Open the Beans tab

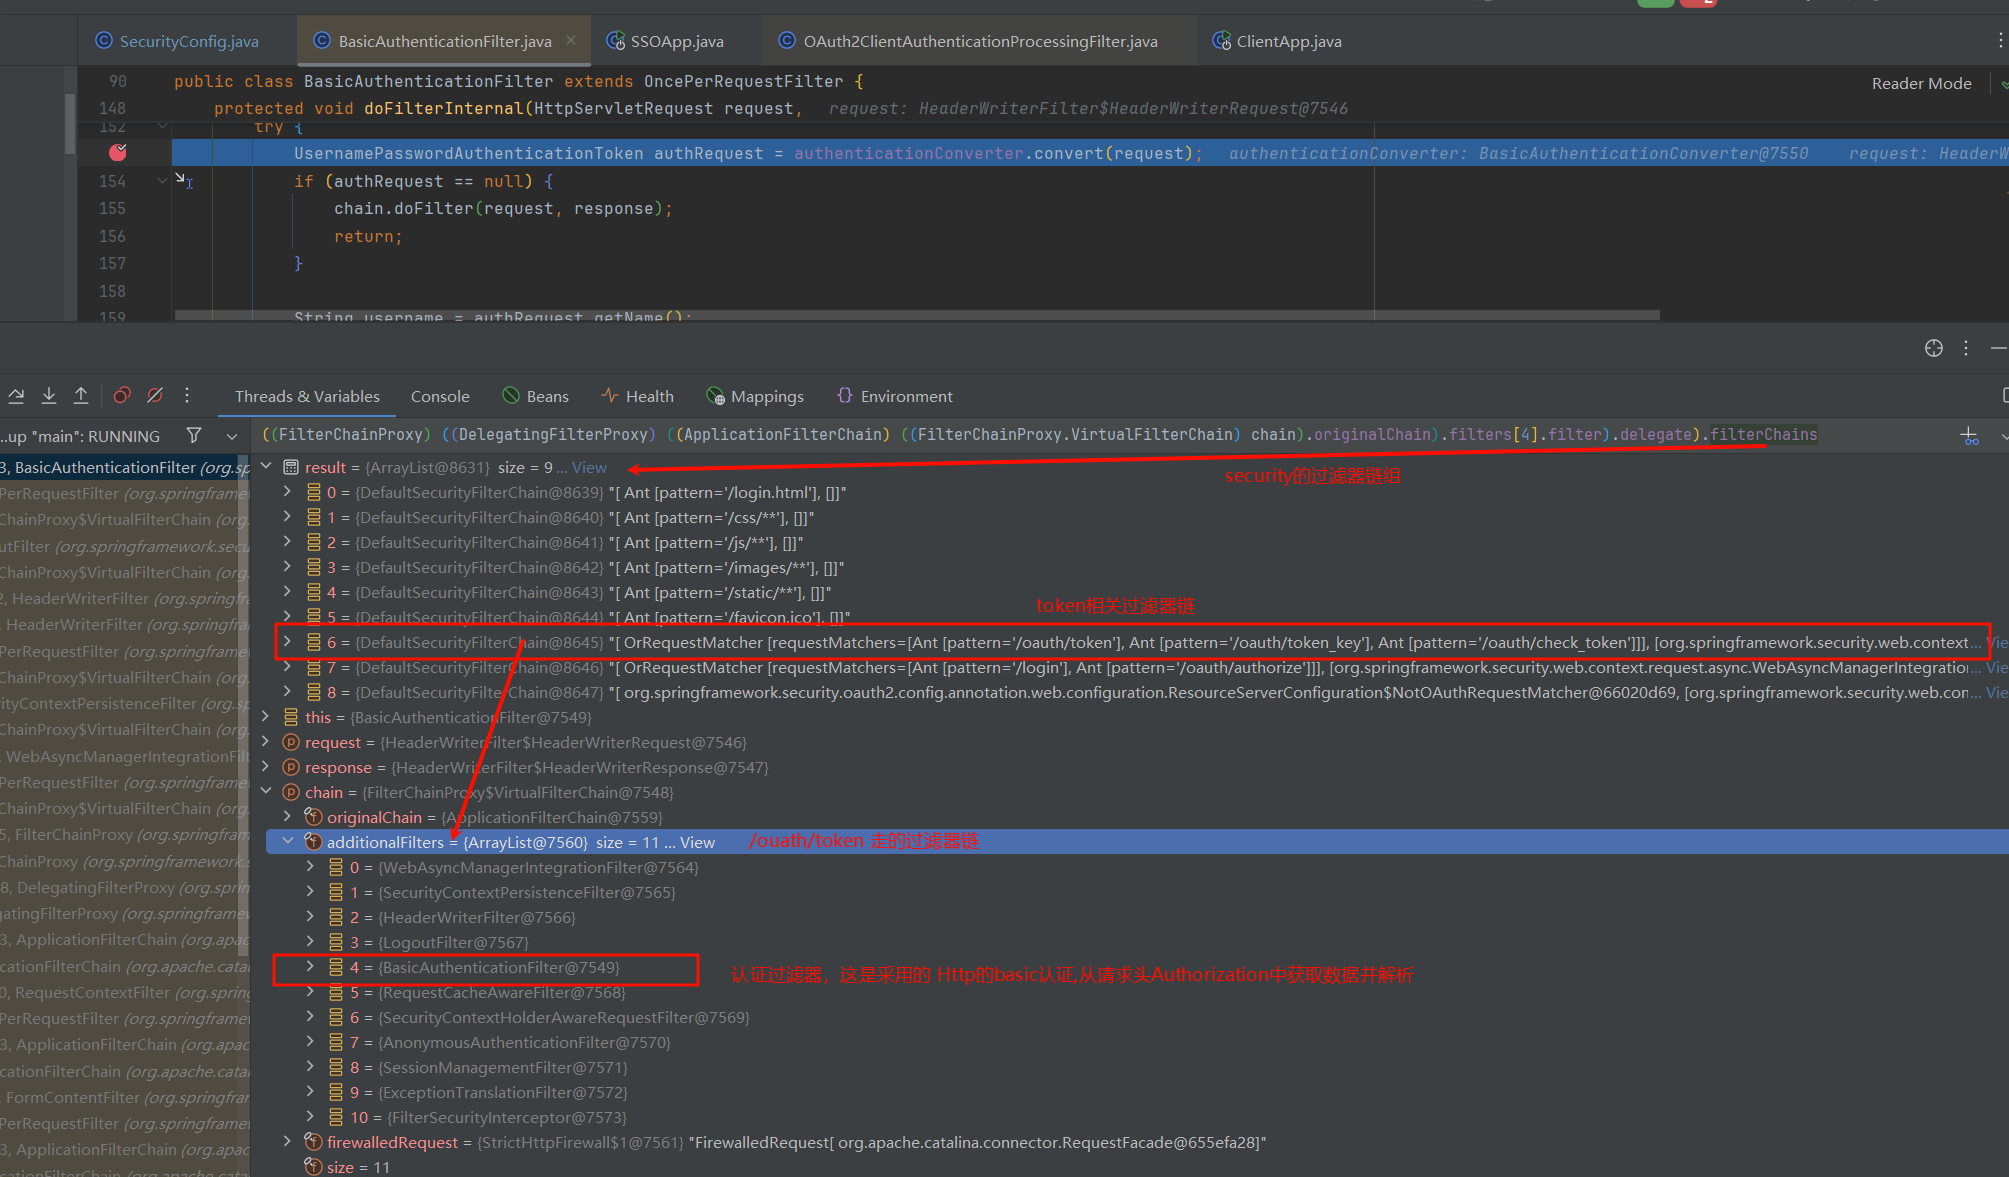[535, 396]
